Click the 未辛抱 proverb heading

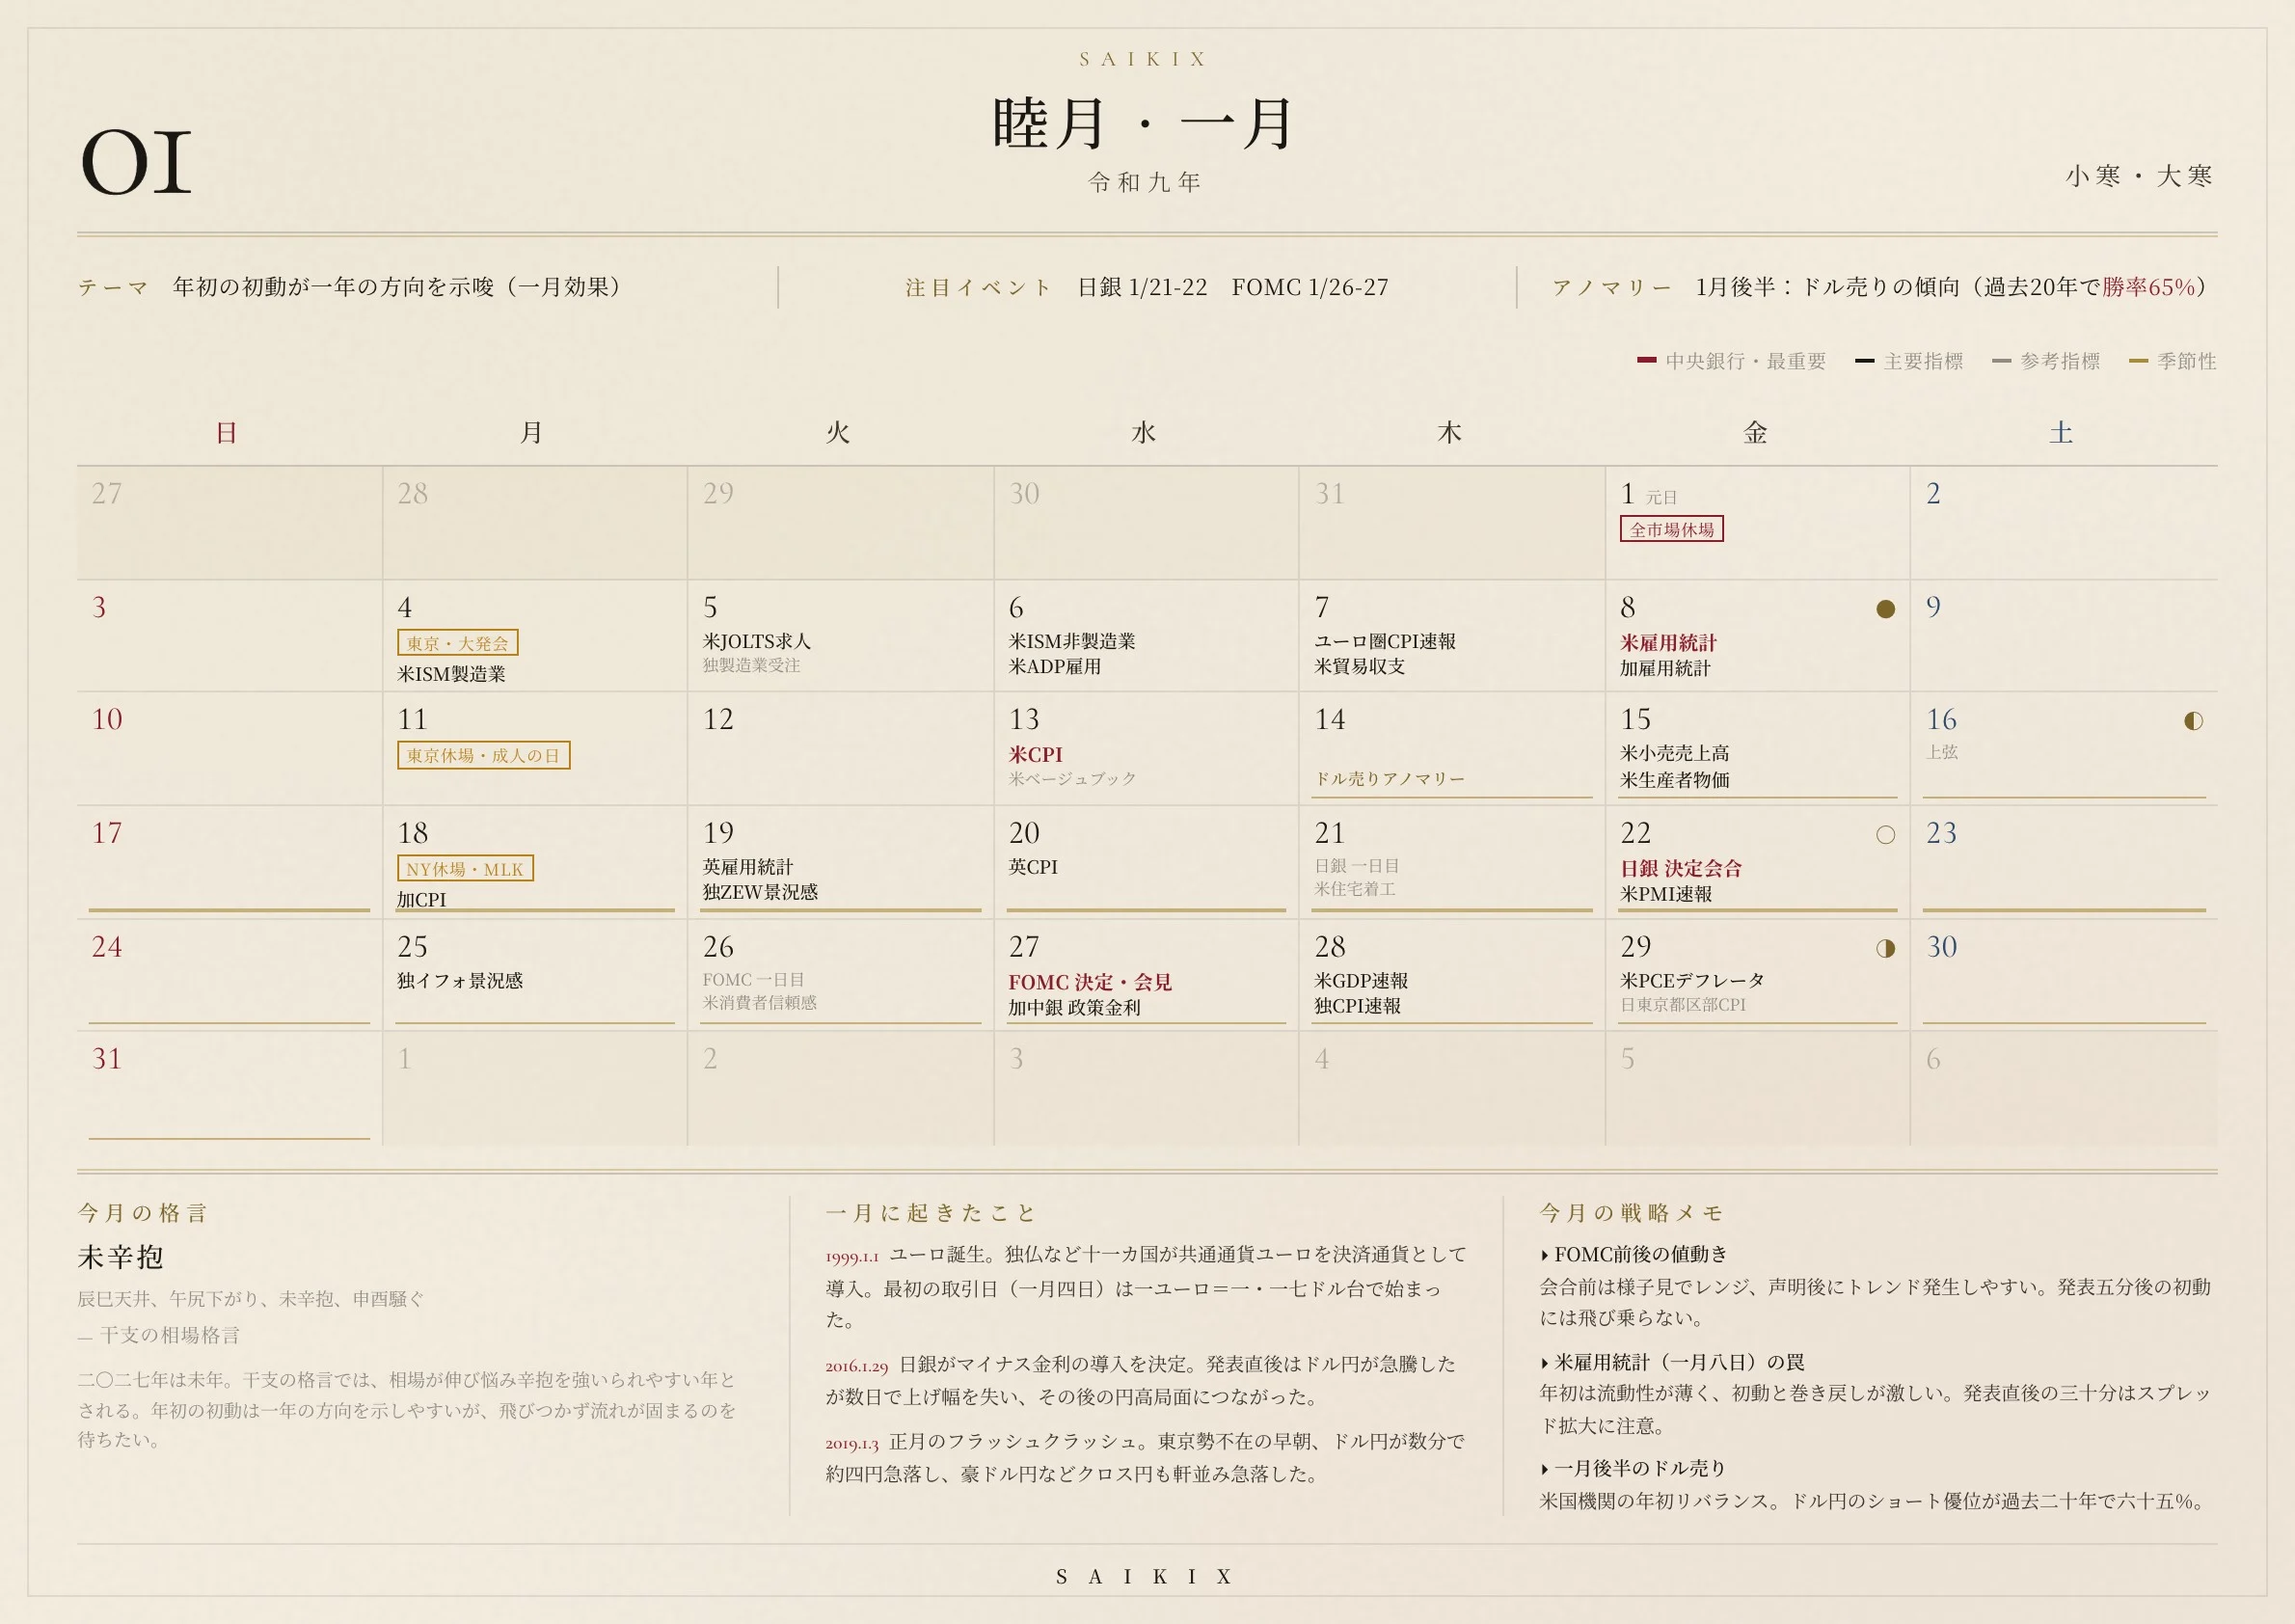[x=120, y=1257]
